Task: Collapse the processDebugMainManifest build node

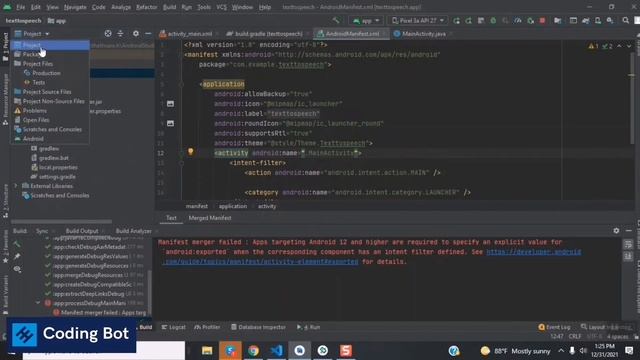Action: tap(38, 303)
